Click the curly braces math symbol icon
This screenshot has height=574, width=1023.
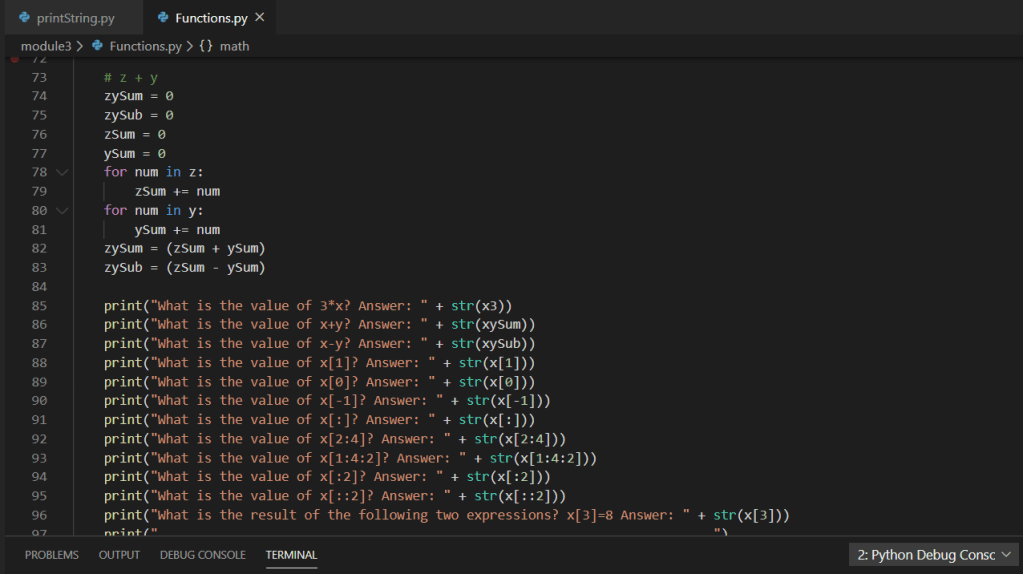point(206,46)
